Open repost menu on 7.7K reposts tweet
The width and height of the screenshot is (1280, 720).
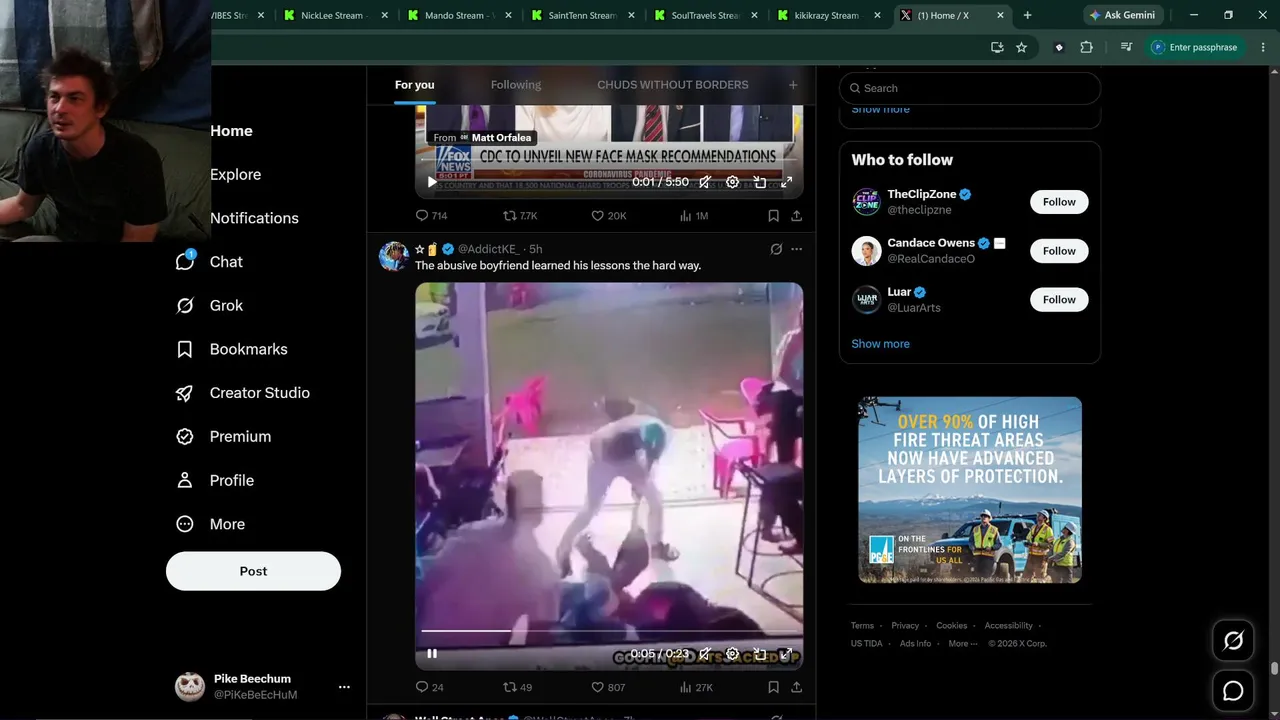click(x=520, y=215)
